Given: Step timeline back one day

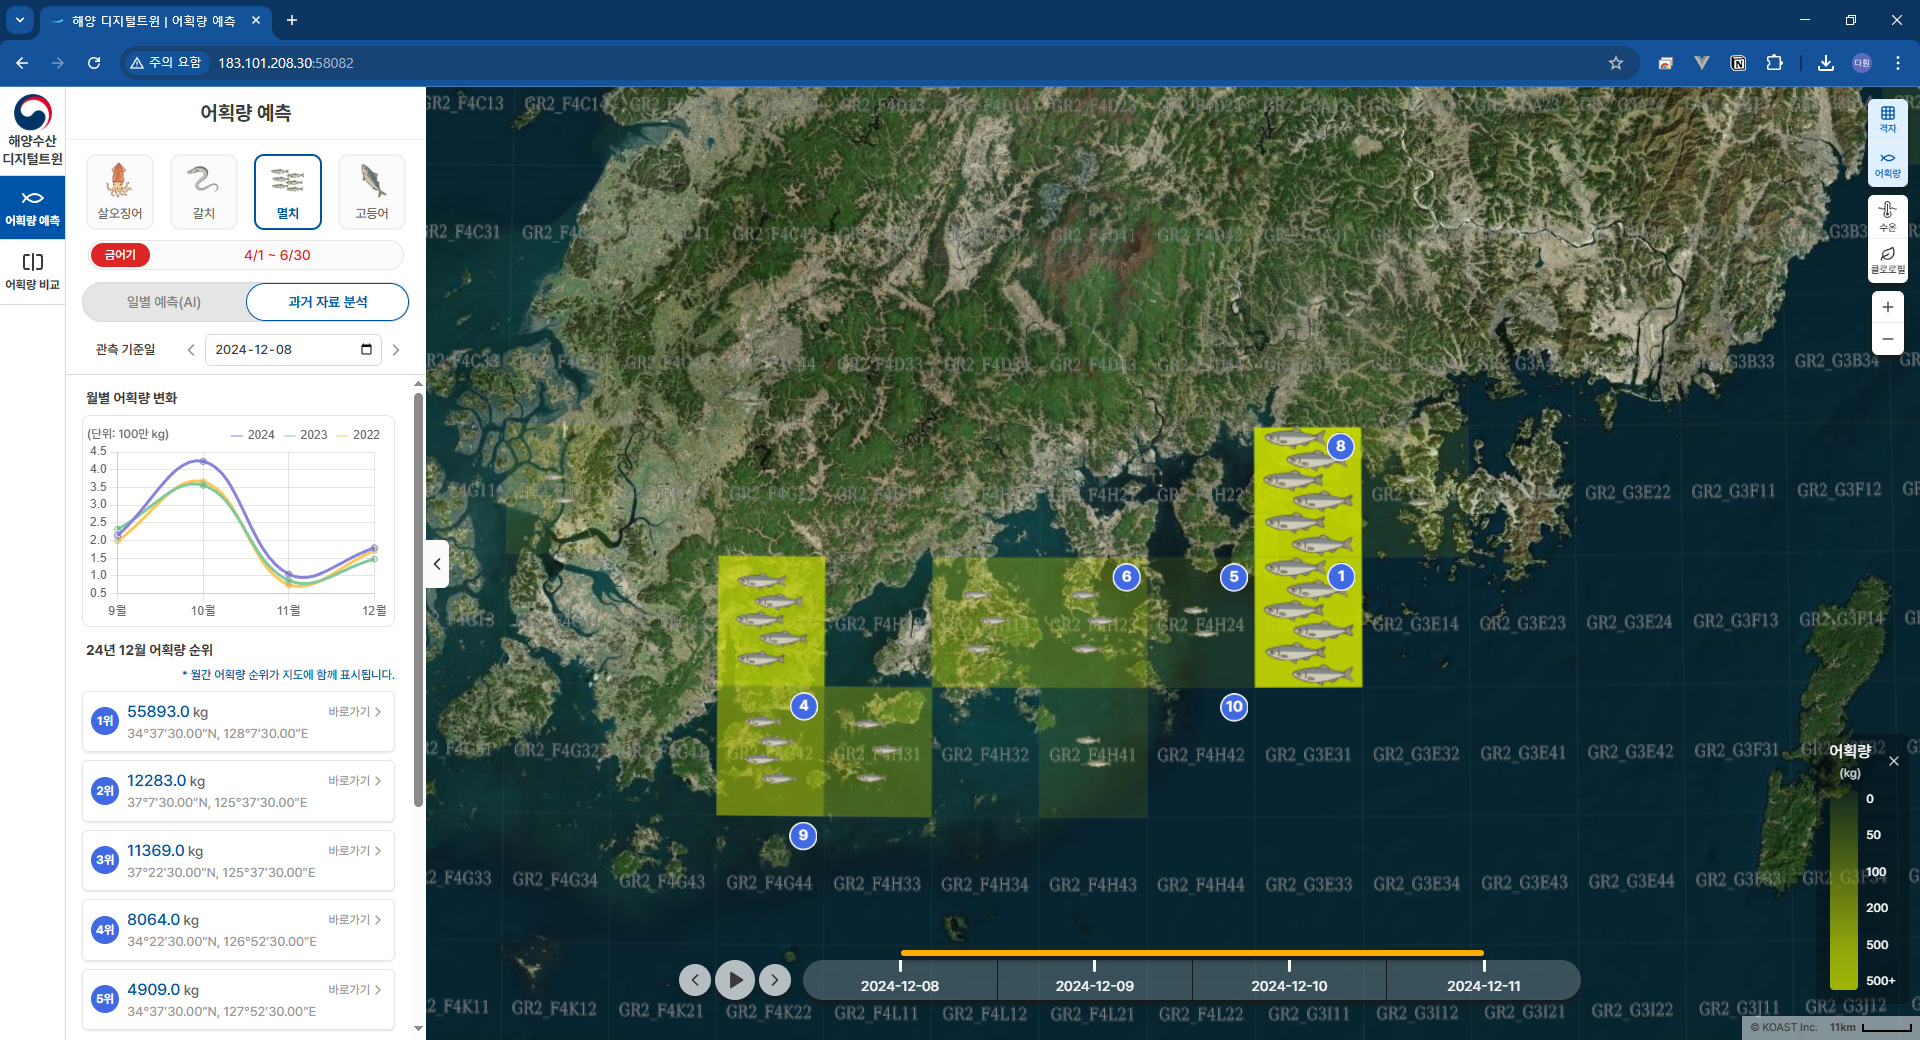Looking at the screenshot, I should click(695, 980).
